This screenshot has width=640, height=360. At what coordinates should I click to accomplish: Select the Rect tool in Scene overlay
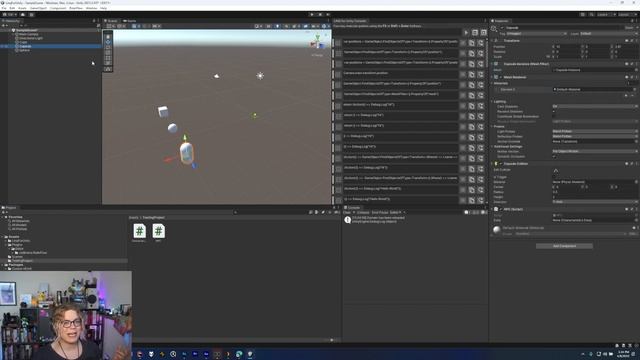click(108, 58)
